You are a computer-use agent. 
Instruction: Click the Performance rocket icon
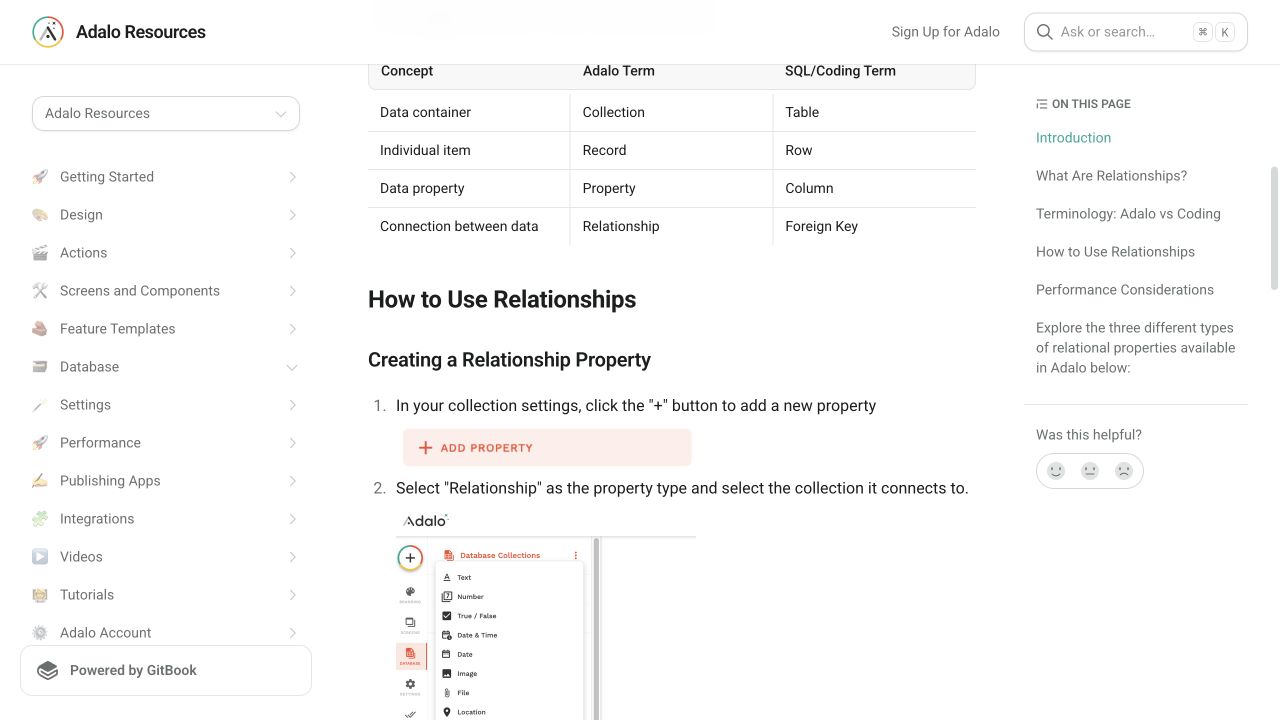point(40,443)
